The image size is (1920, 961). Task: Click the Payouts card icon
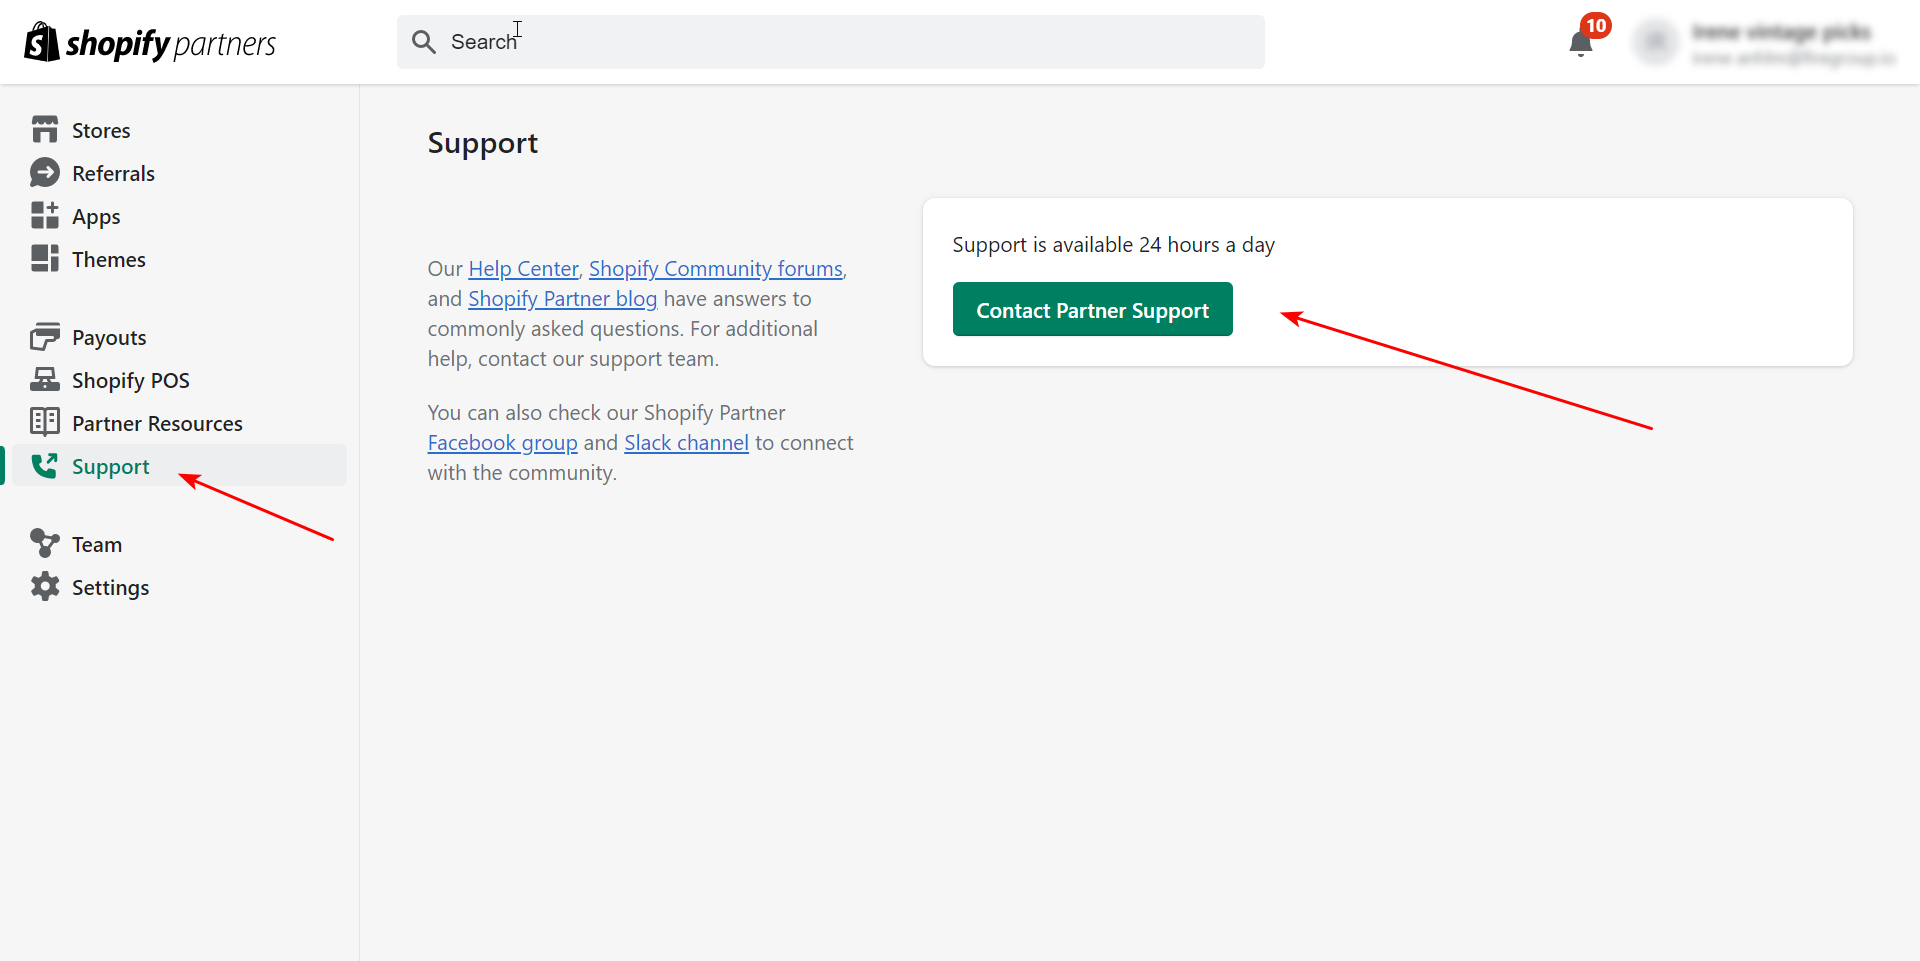(45, 337)
